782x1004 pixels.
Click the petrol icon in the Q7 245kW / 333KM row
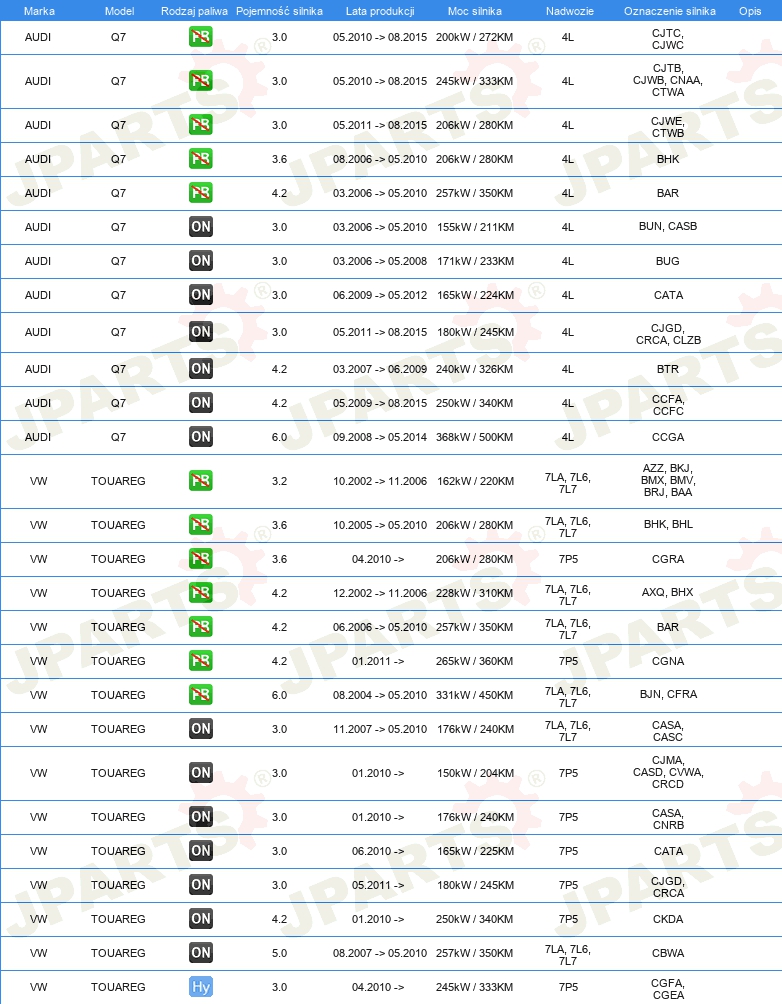(200, 81)
